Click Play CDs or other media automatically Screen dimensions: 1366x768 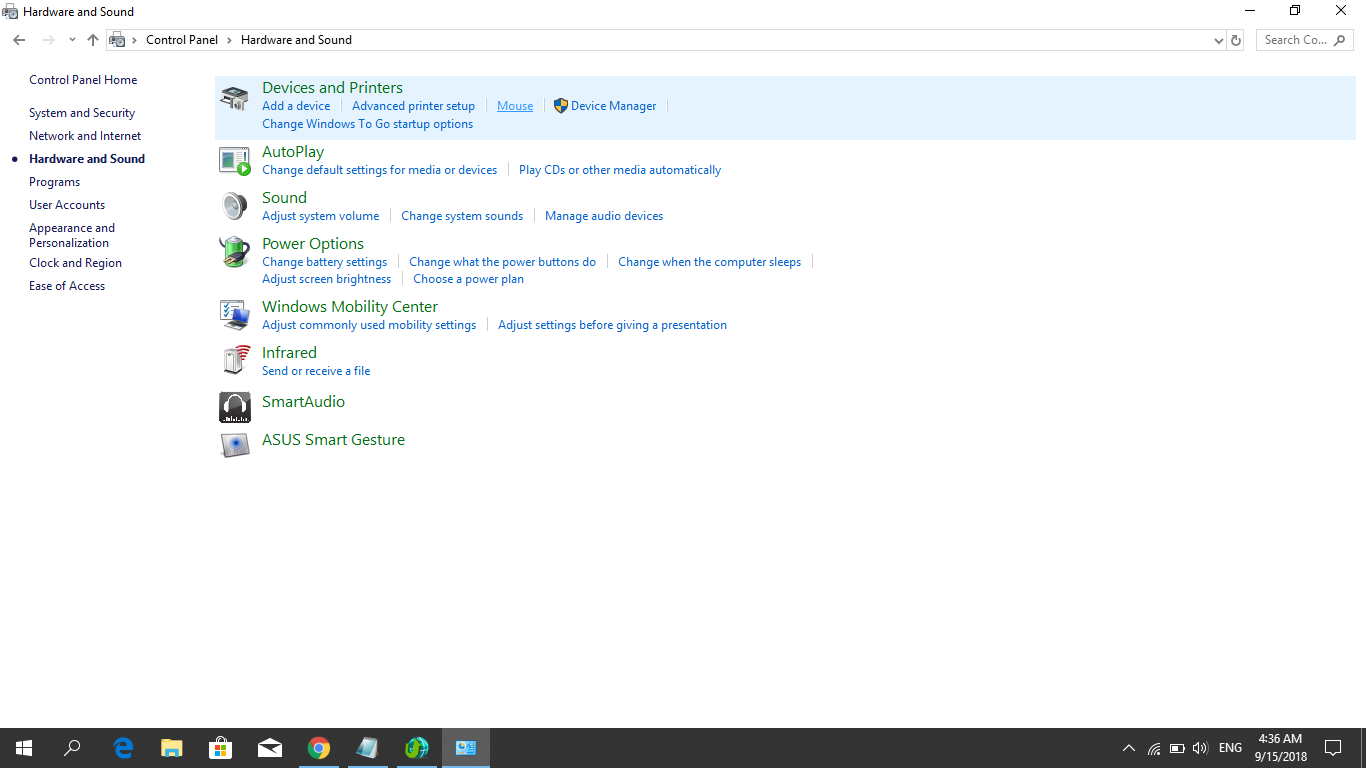tap(620, 170)
